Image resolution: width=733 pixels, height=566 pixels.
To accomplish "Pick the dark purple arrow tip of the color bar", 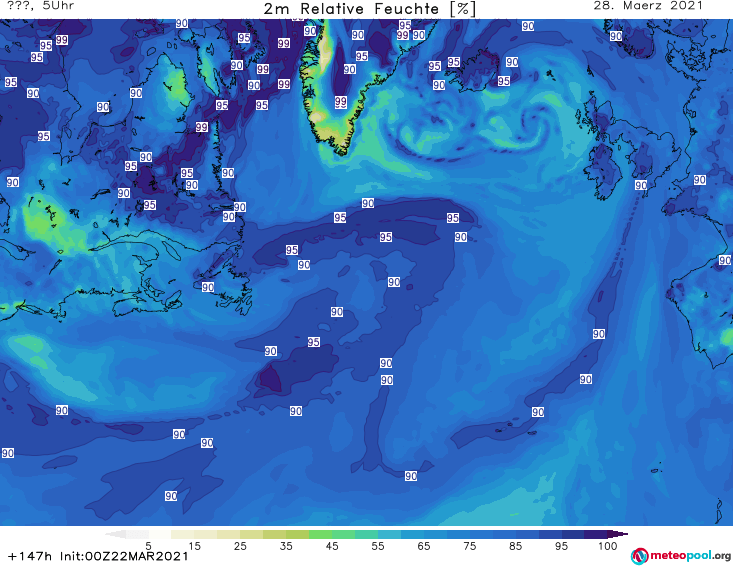I will click(618, 534).
